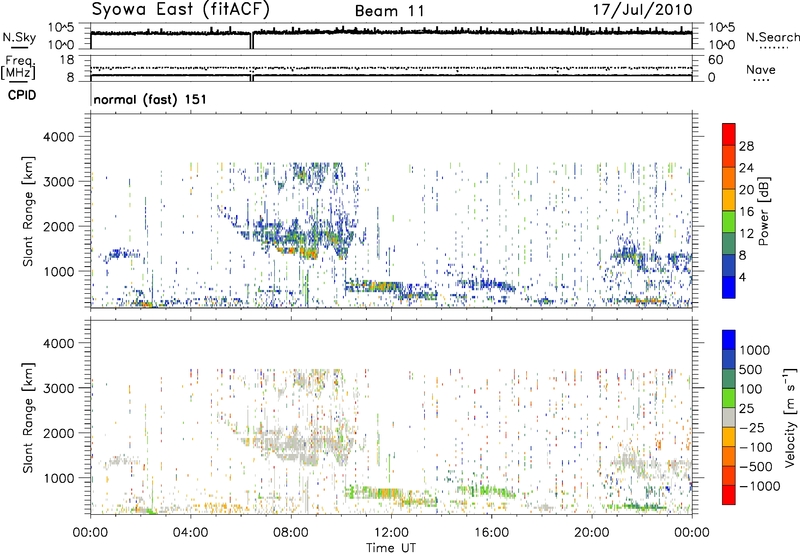
Task: Click 'Slant Range [km]' label of the power panel
Action: click(x=28, y=211)
